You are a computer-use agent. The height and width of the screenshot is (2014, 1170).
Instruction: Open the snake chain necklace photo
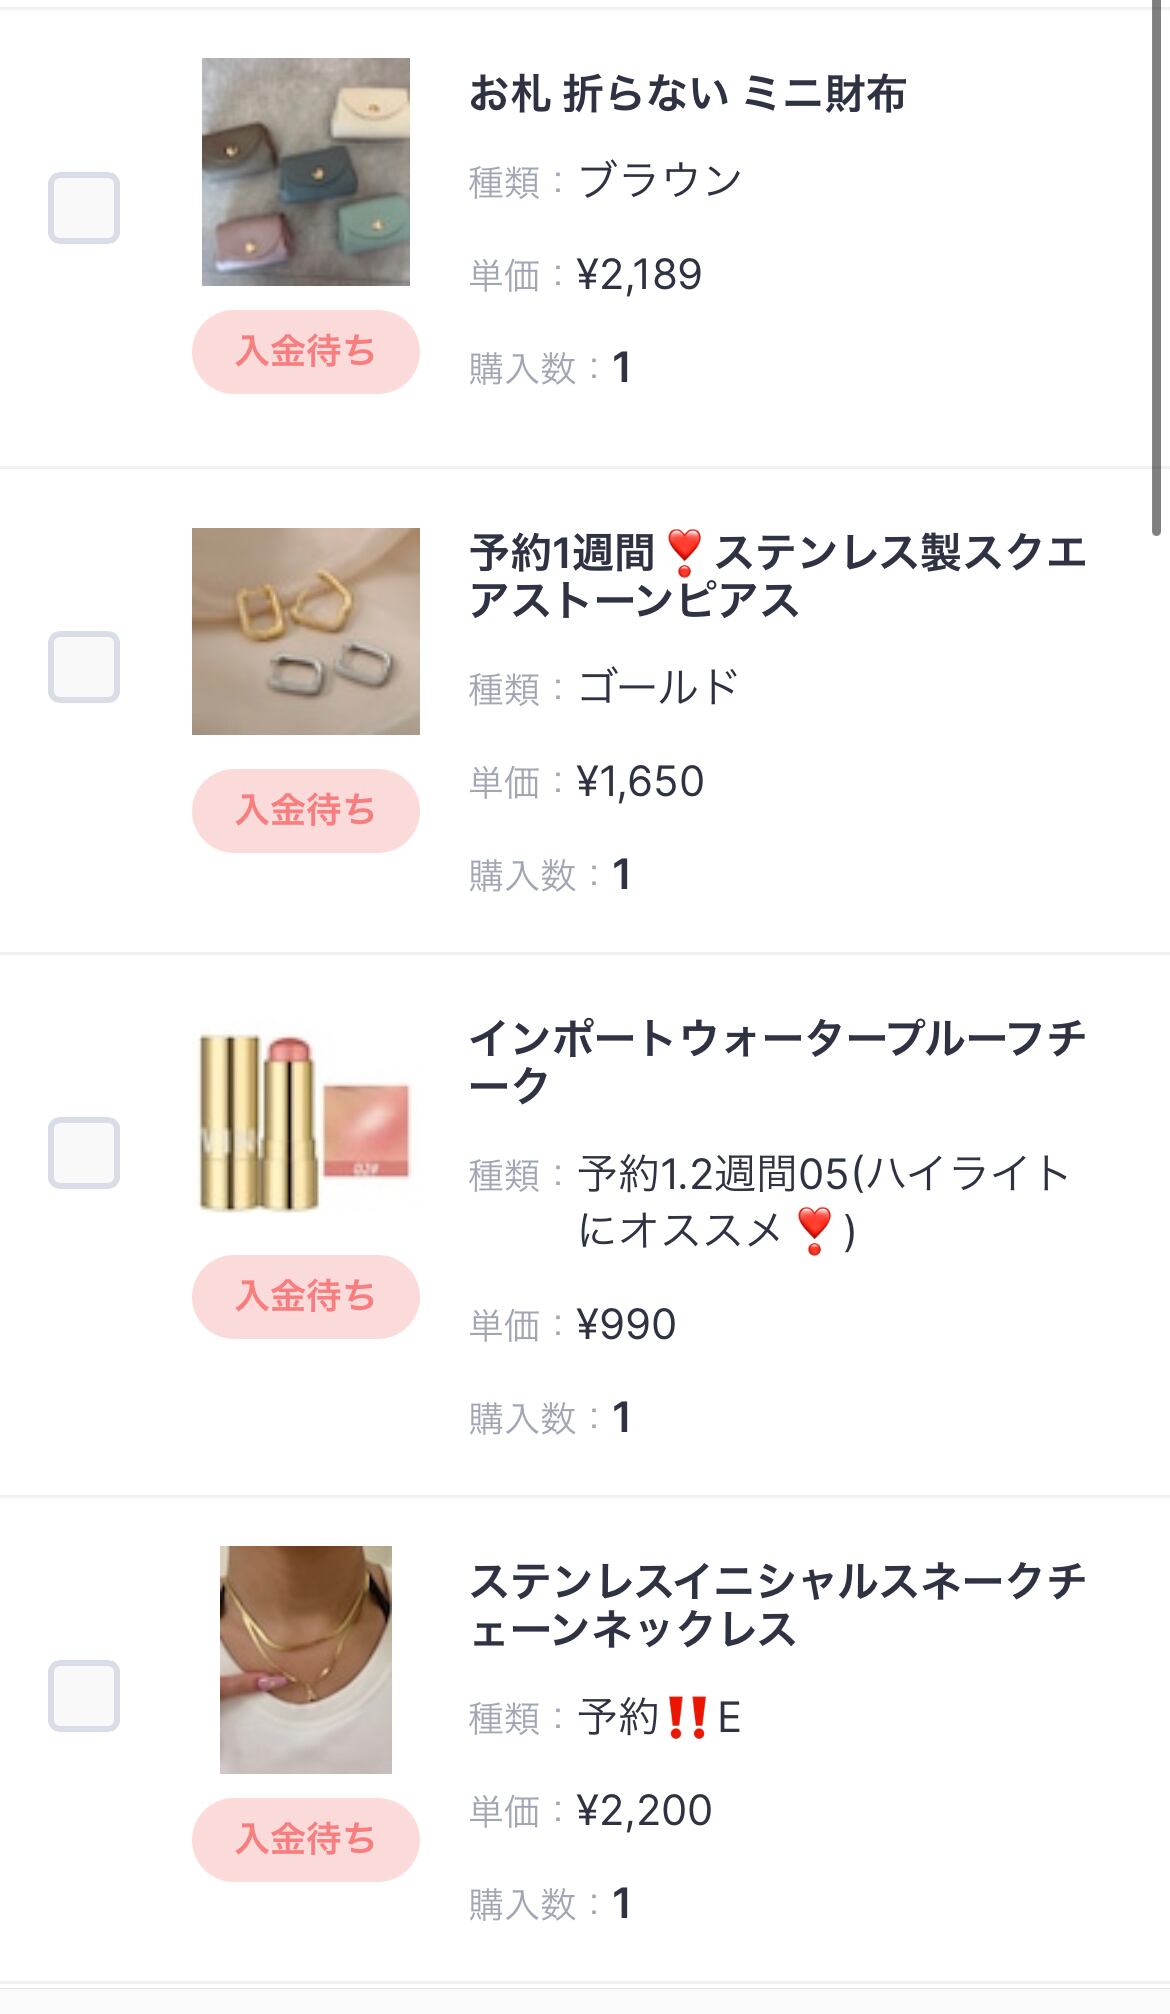click(x=306, y=1660)
